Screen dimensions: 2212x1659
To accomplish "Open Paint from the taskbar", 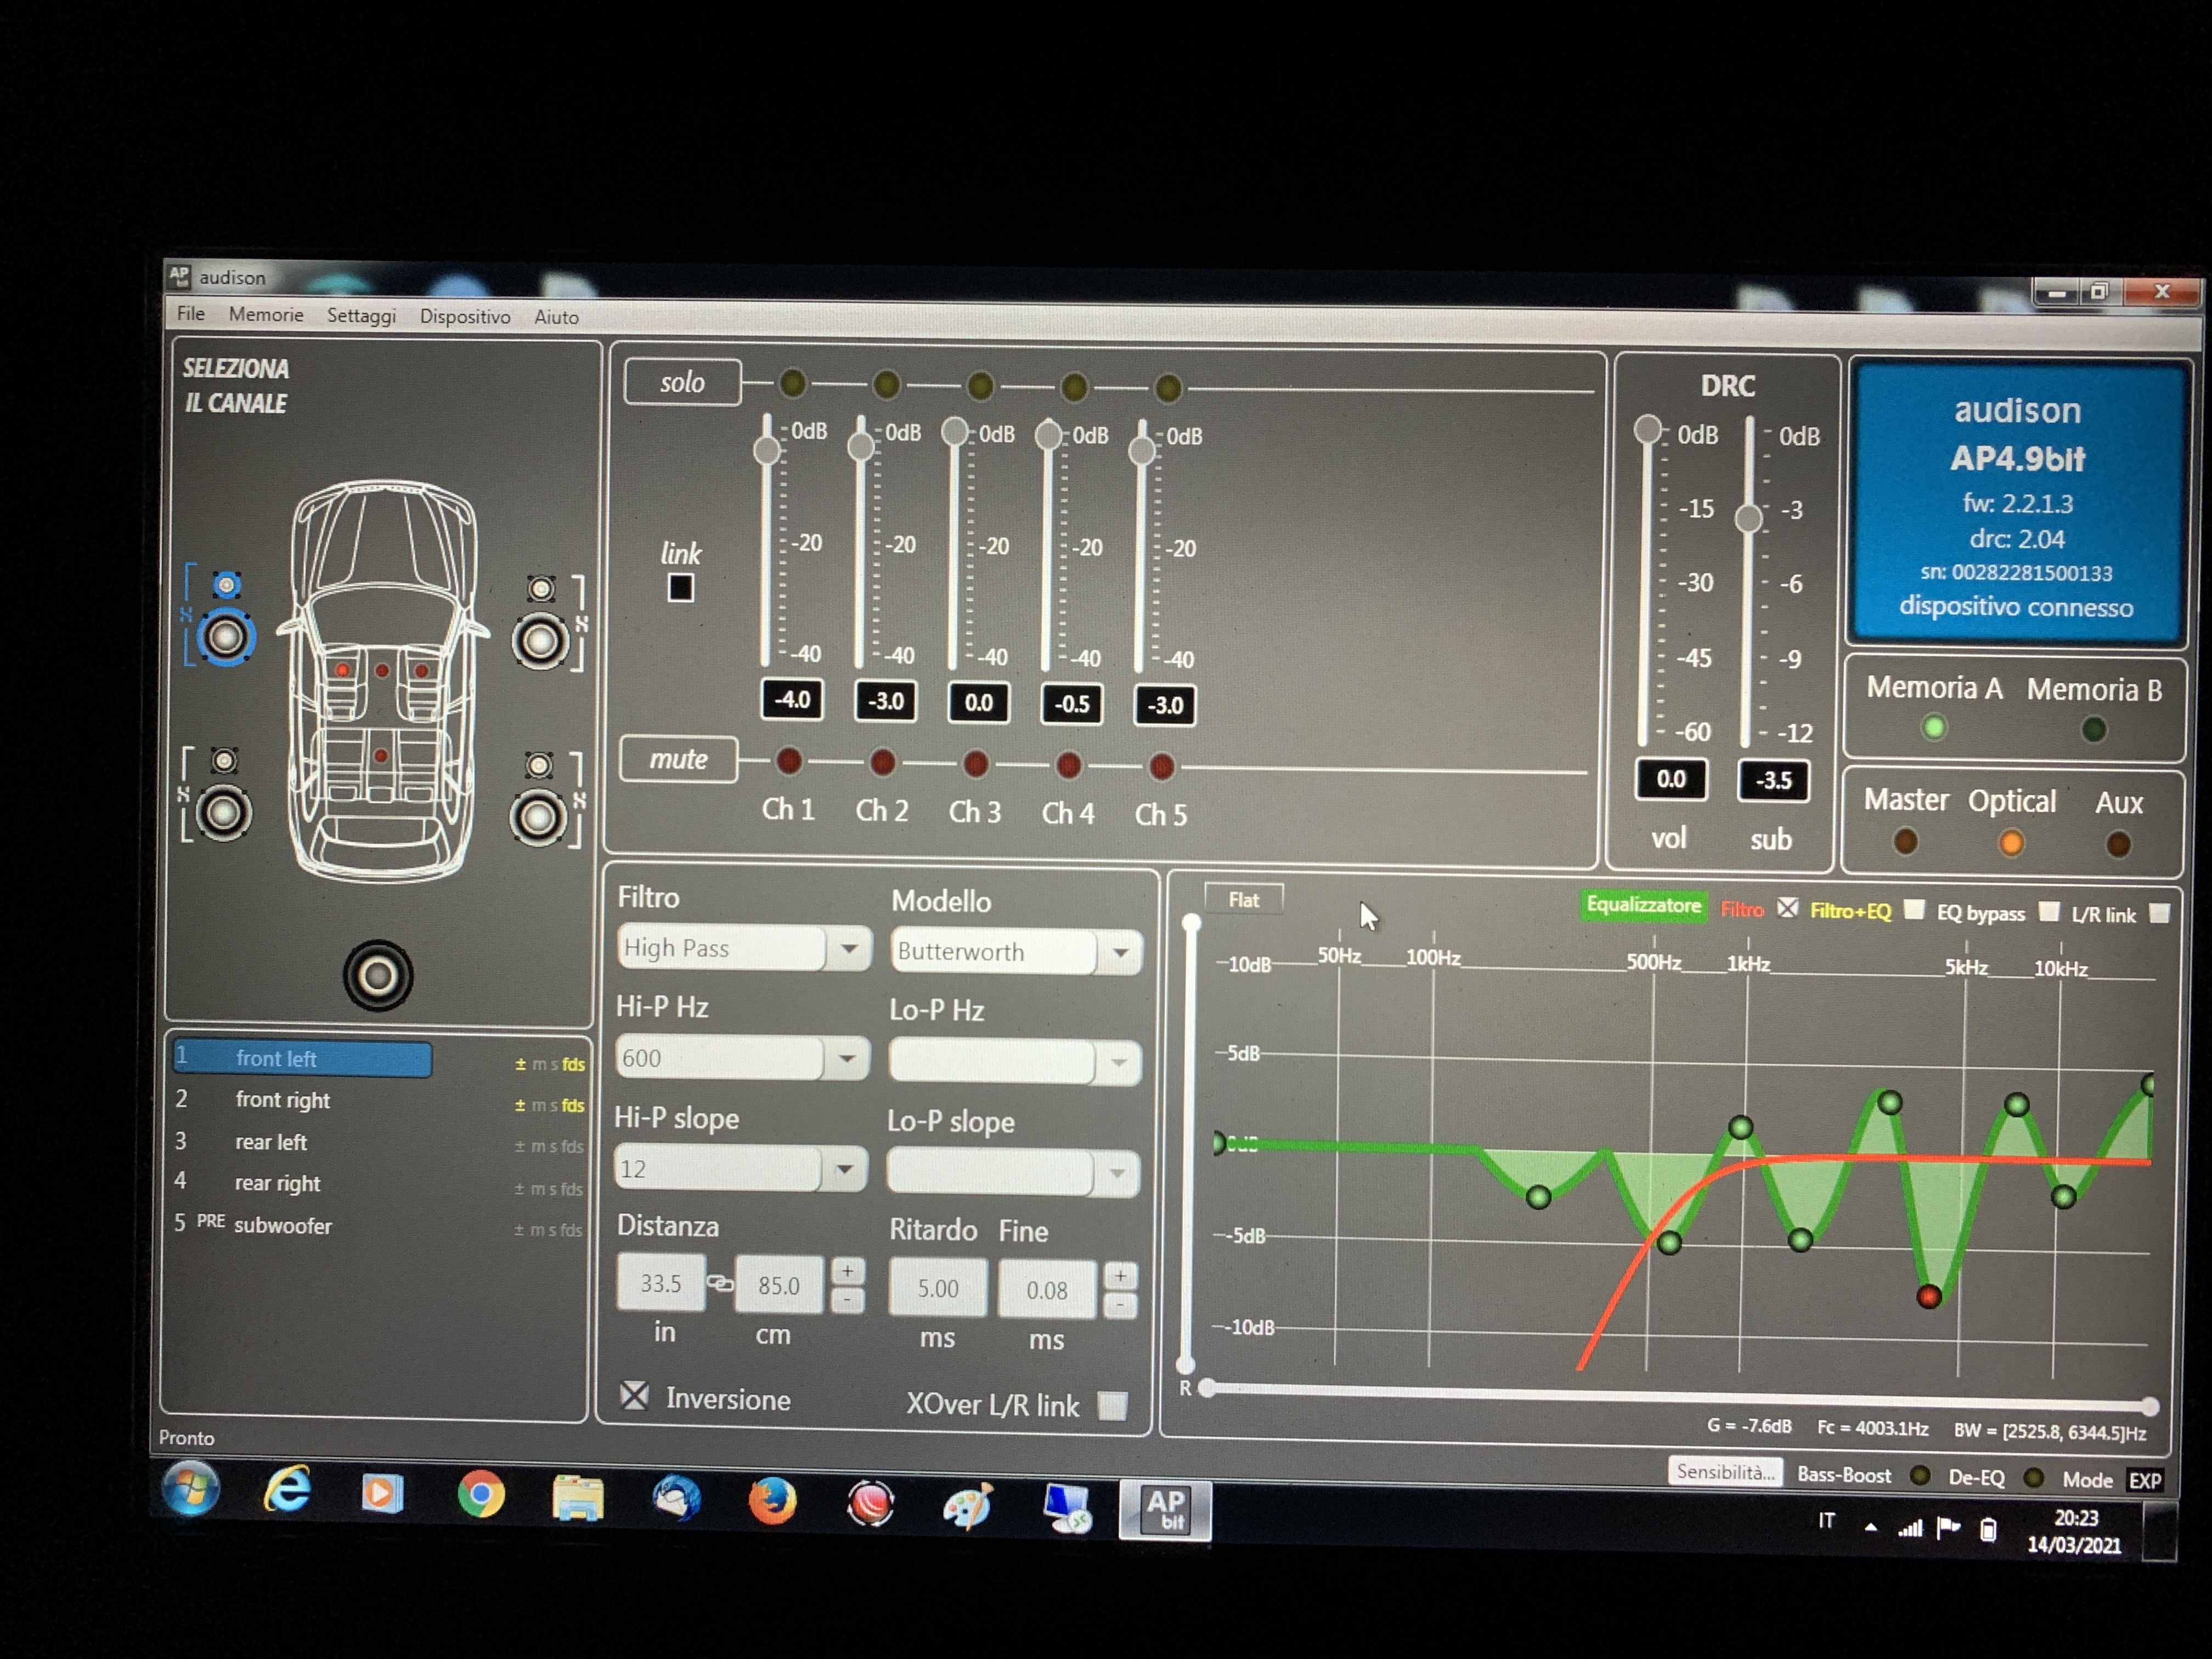I will [x=967, y=1505].
